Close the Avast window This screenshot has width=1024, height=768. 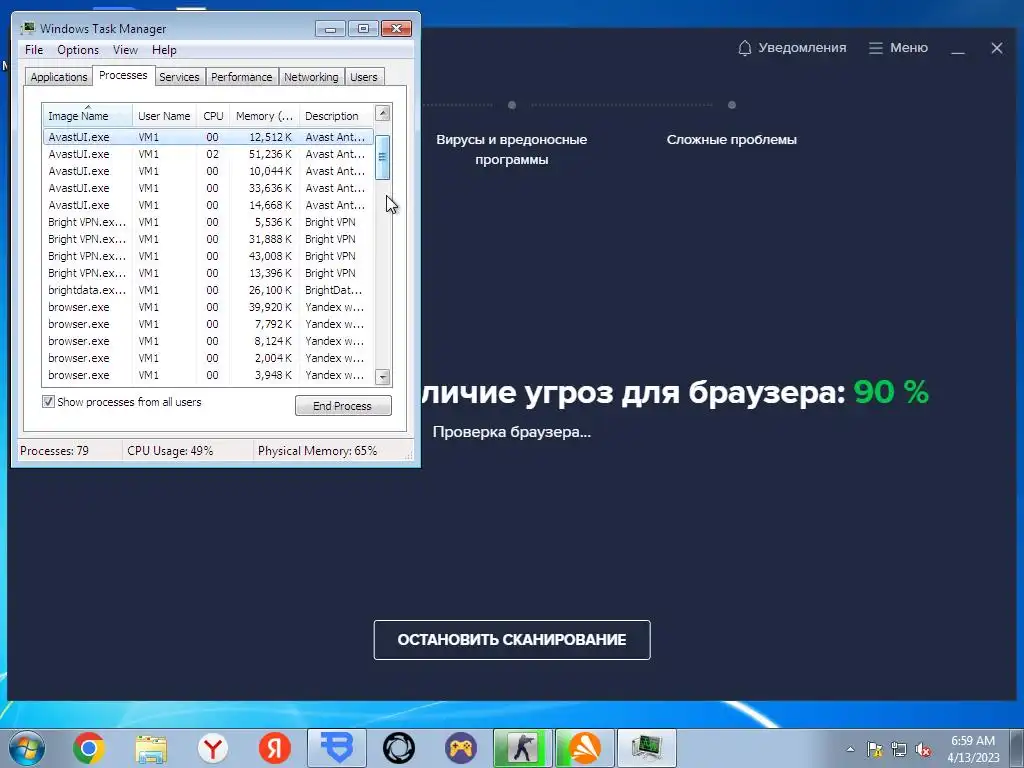click(x=997, y=48)
